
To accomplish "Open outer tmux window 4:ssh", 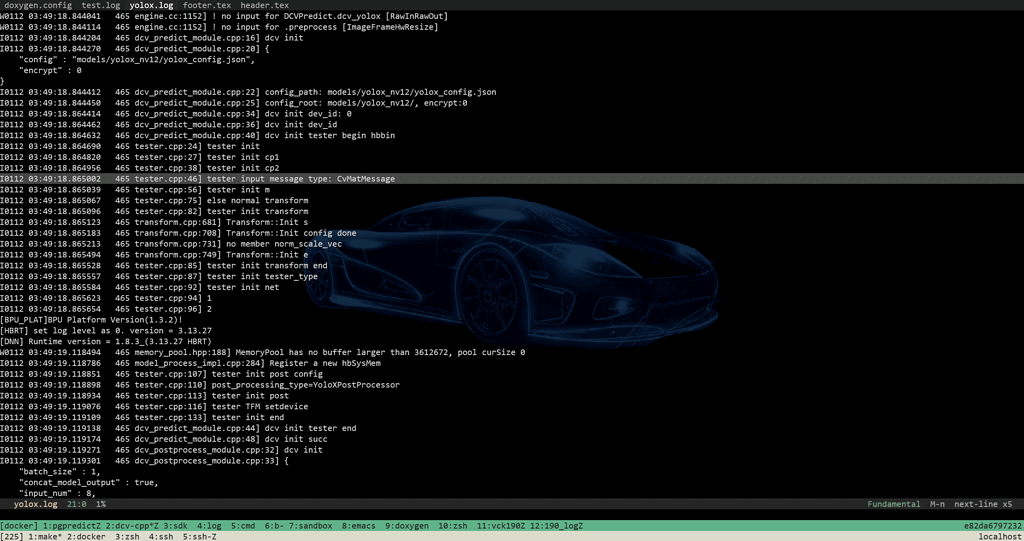I will coord(160,536).
